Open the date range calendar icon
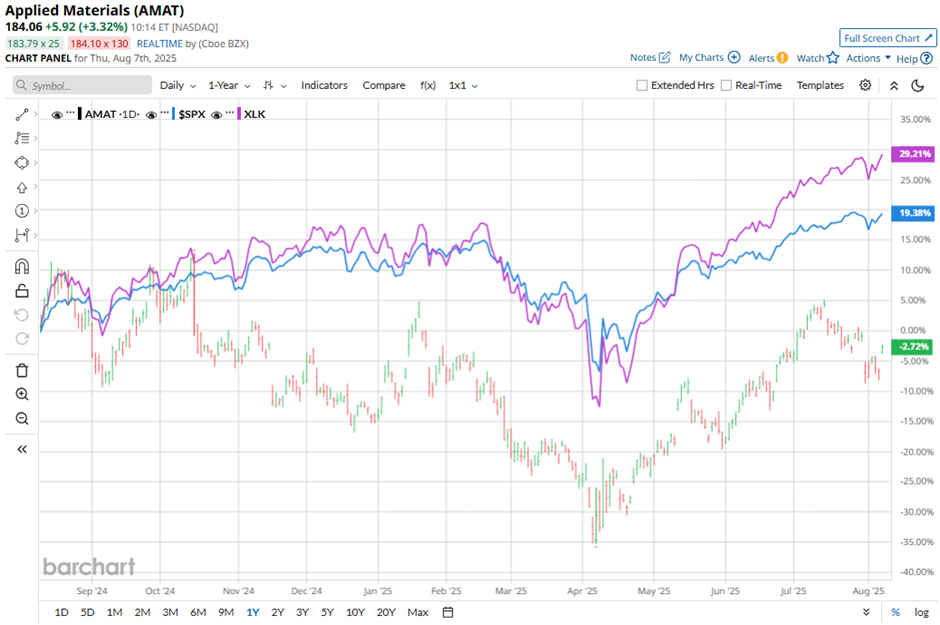Viewport: 940px width, 625px height. (448, 612)
